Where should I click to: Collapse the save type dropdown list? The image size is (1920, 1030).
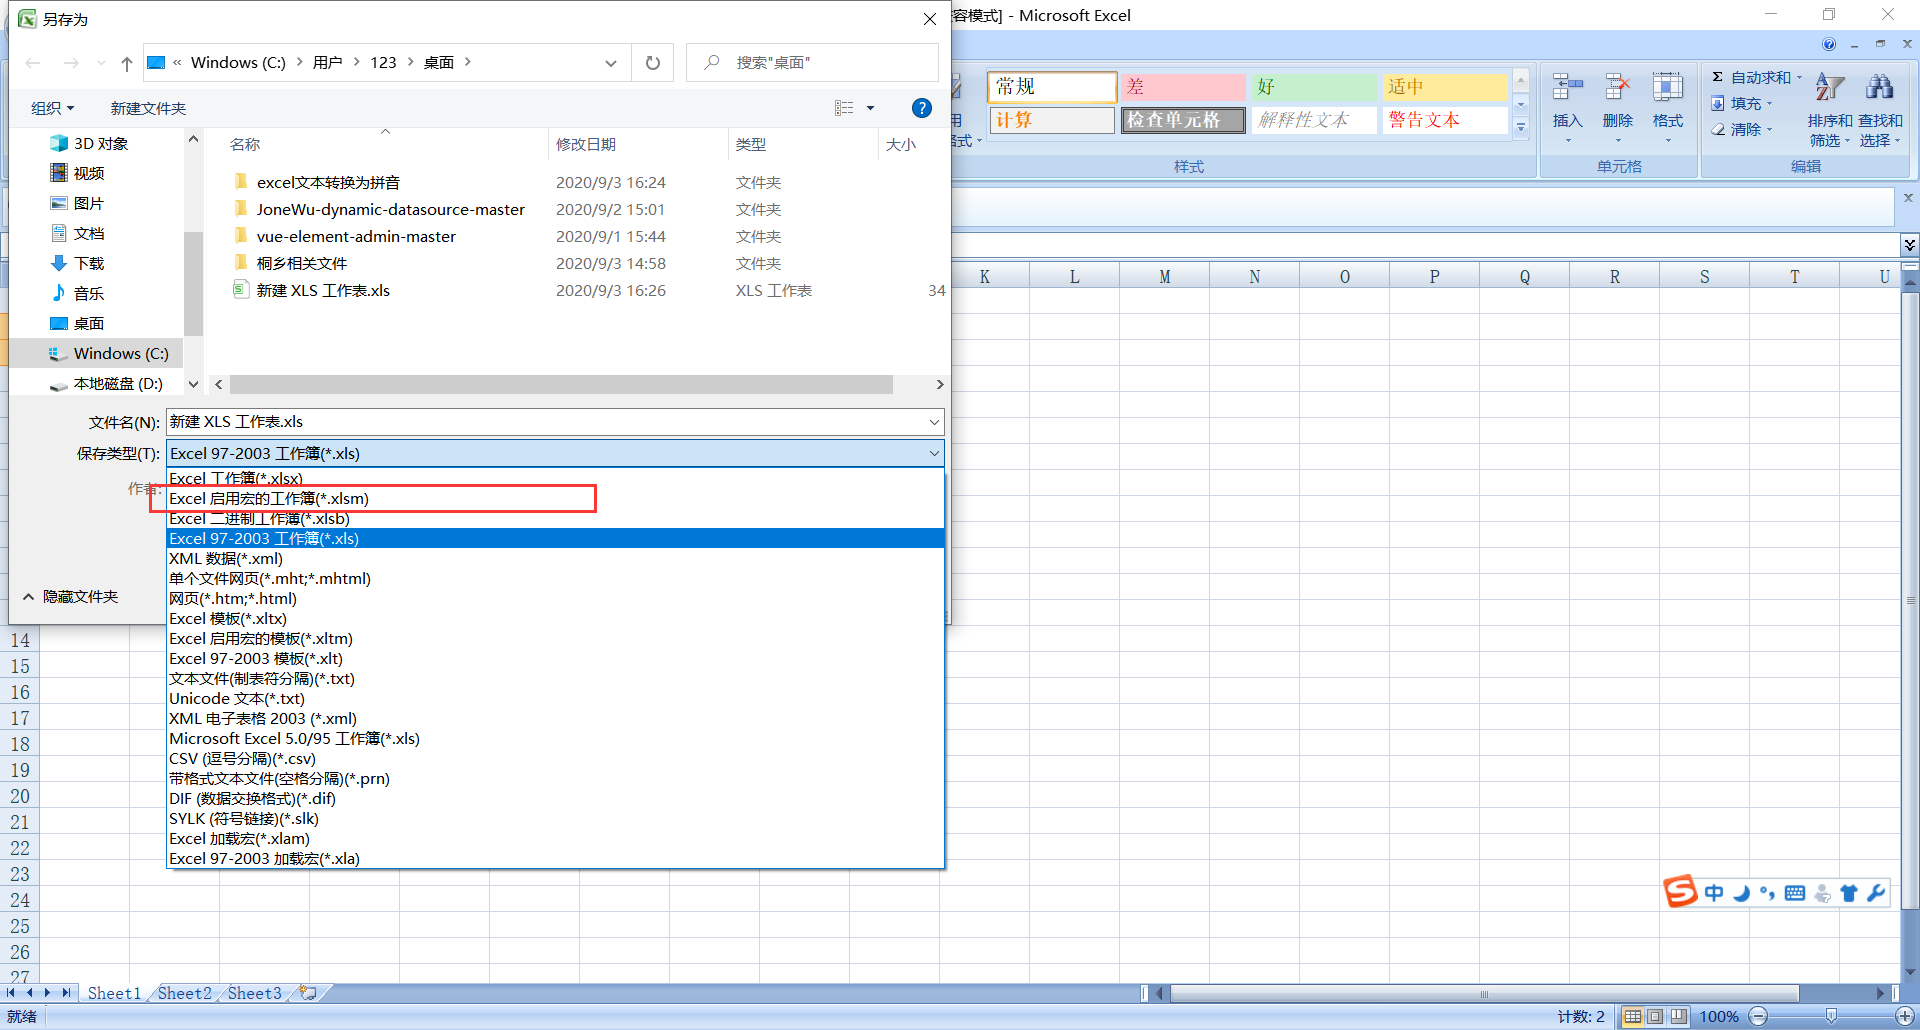pyautogui.click(x=934, y=453)
